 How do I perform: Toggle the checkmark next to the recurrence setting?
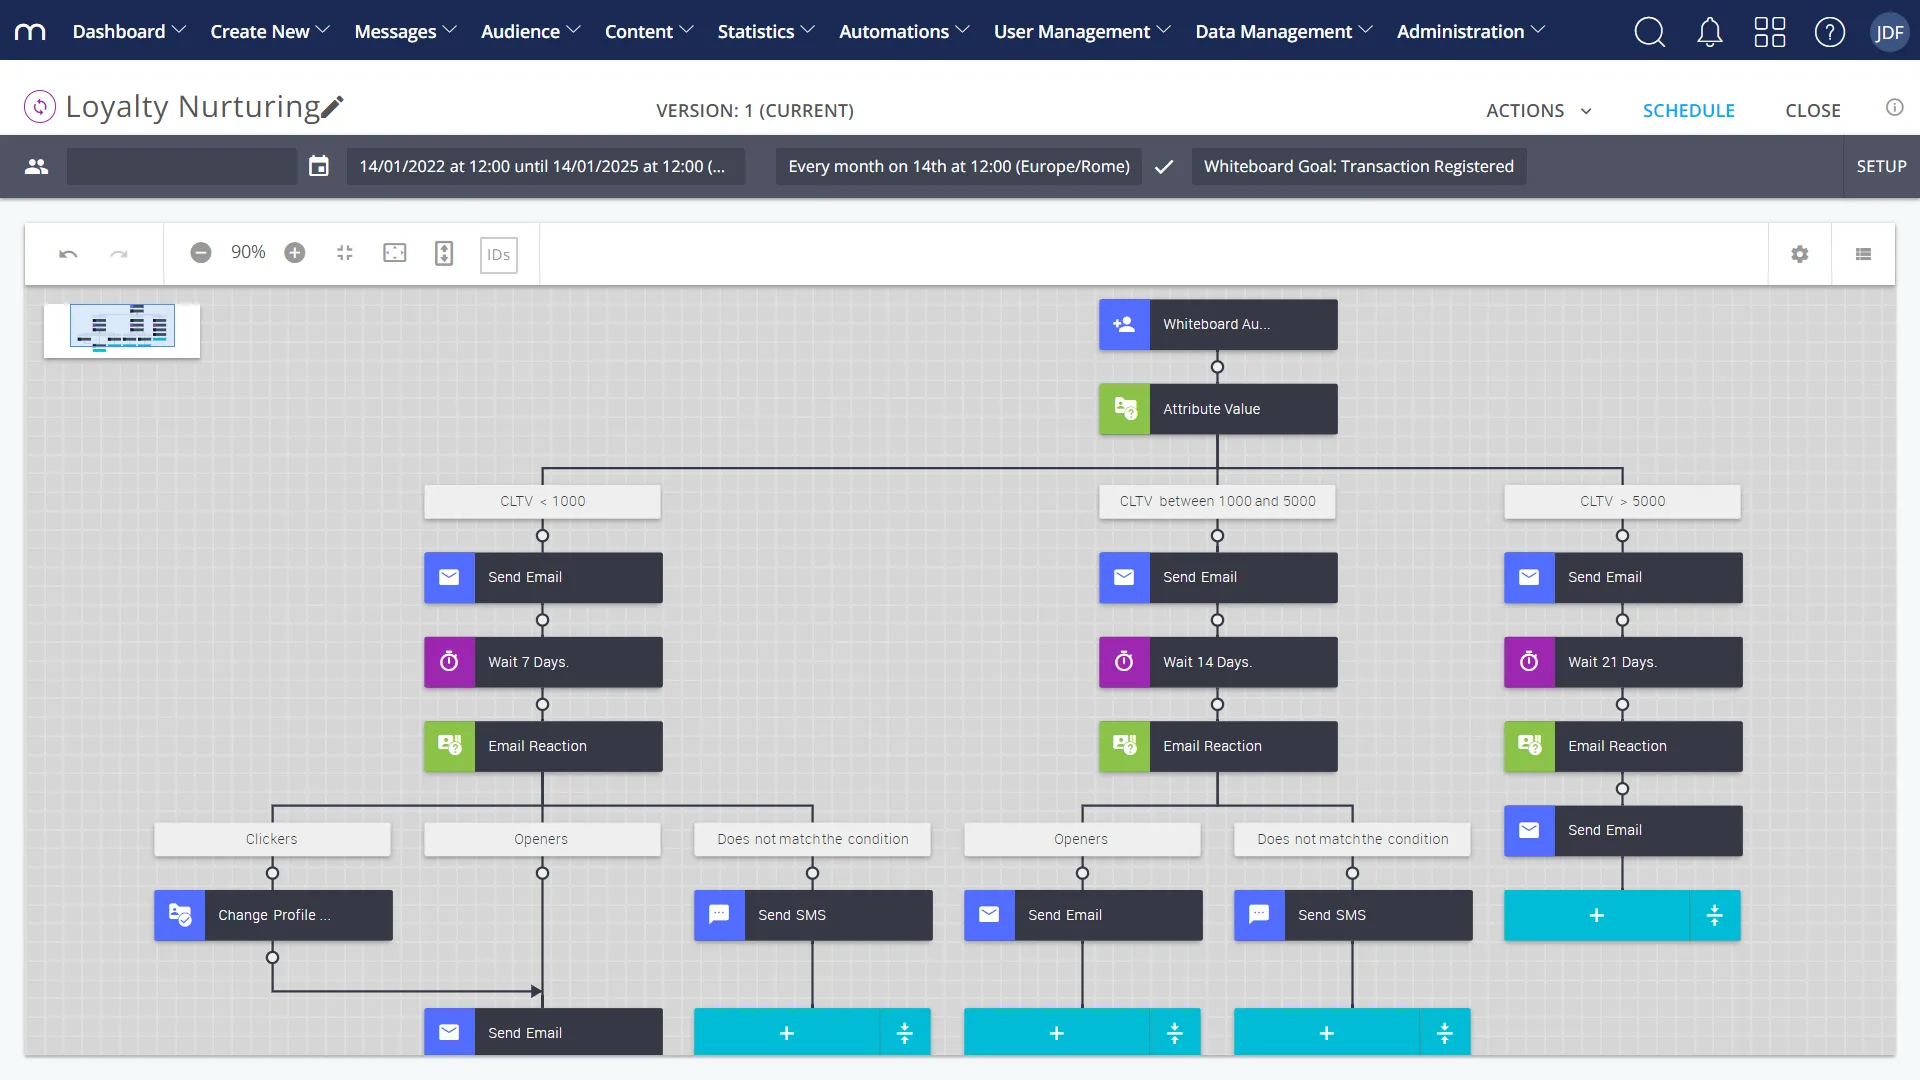click(x=1164, y=166)
